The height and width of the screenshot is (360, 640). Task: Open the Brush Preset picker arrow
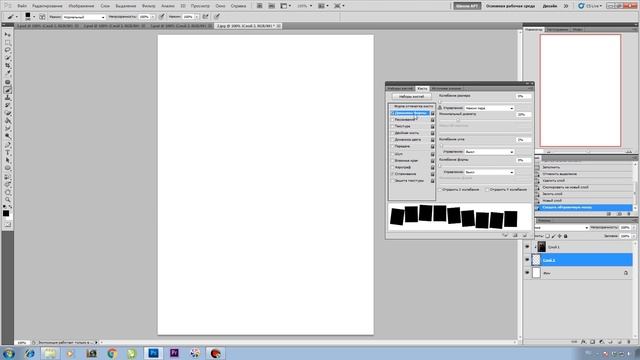pos(33,17)
